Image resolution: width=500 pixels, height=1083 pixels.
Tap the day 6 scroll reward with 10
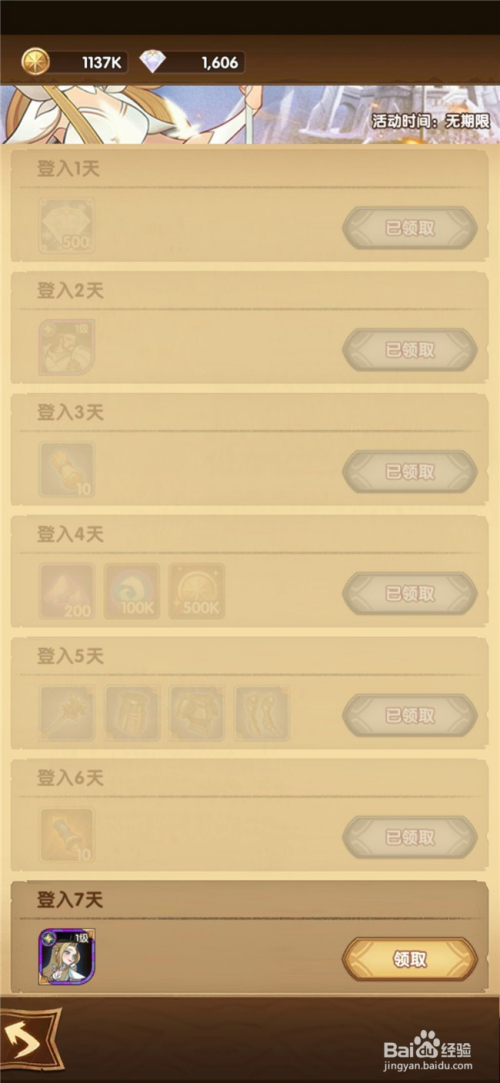click(x=66, y=835)
